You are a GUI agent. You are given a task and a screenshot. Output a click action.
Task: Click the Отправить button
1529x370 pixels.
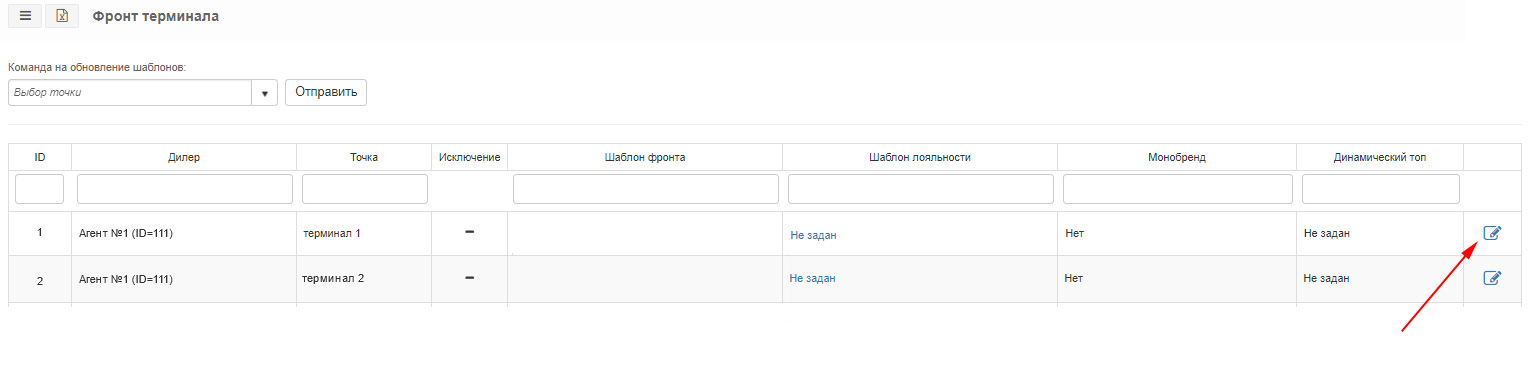[x=326, y=92]
